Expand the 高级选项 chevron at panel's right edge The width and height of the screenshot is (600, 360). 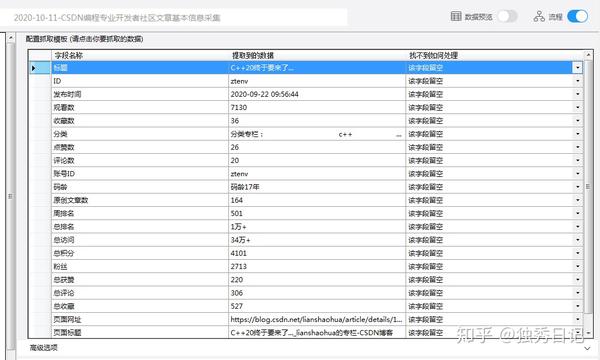click(x=587, y=348)
